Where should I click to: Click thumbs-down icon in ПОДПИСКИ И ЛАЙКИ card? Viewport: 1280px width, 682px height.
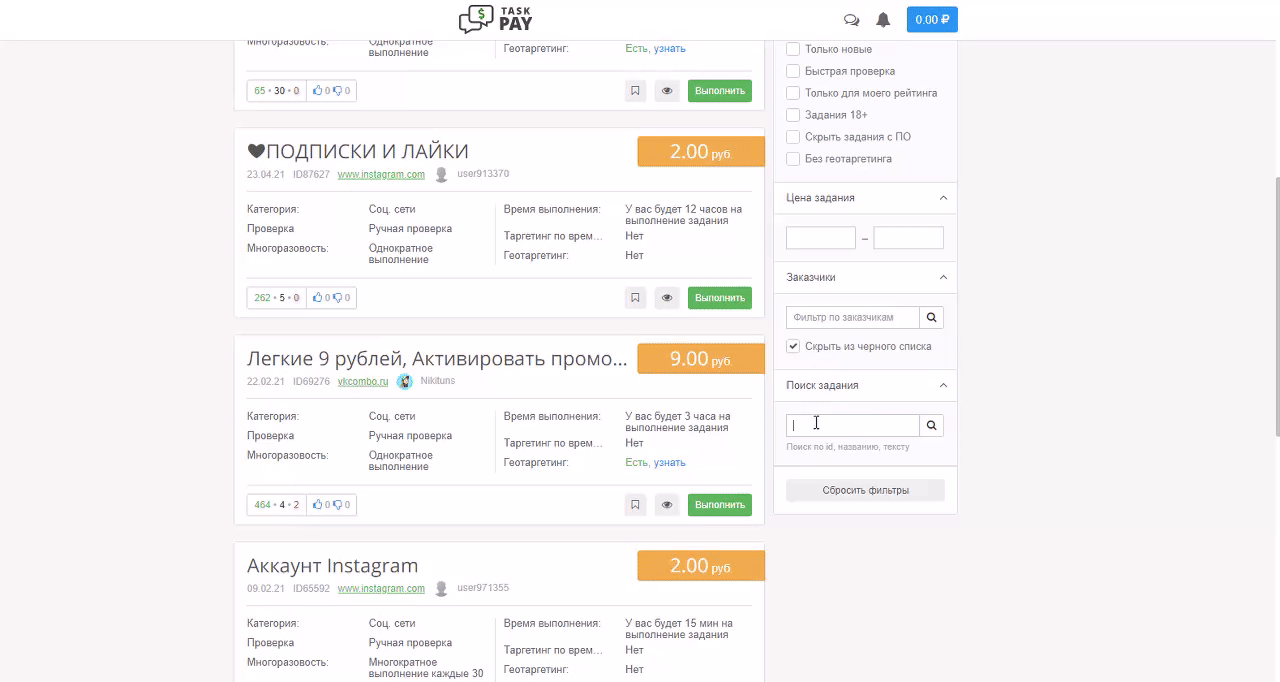337,297
